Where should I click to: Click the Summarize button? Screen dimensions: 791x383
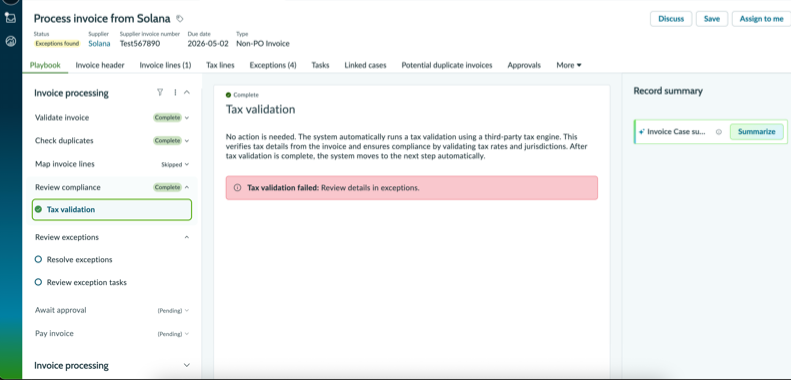click(756, 132)
